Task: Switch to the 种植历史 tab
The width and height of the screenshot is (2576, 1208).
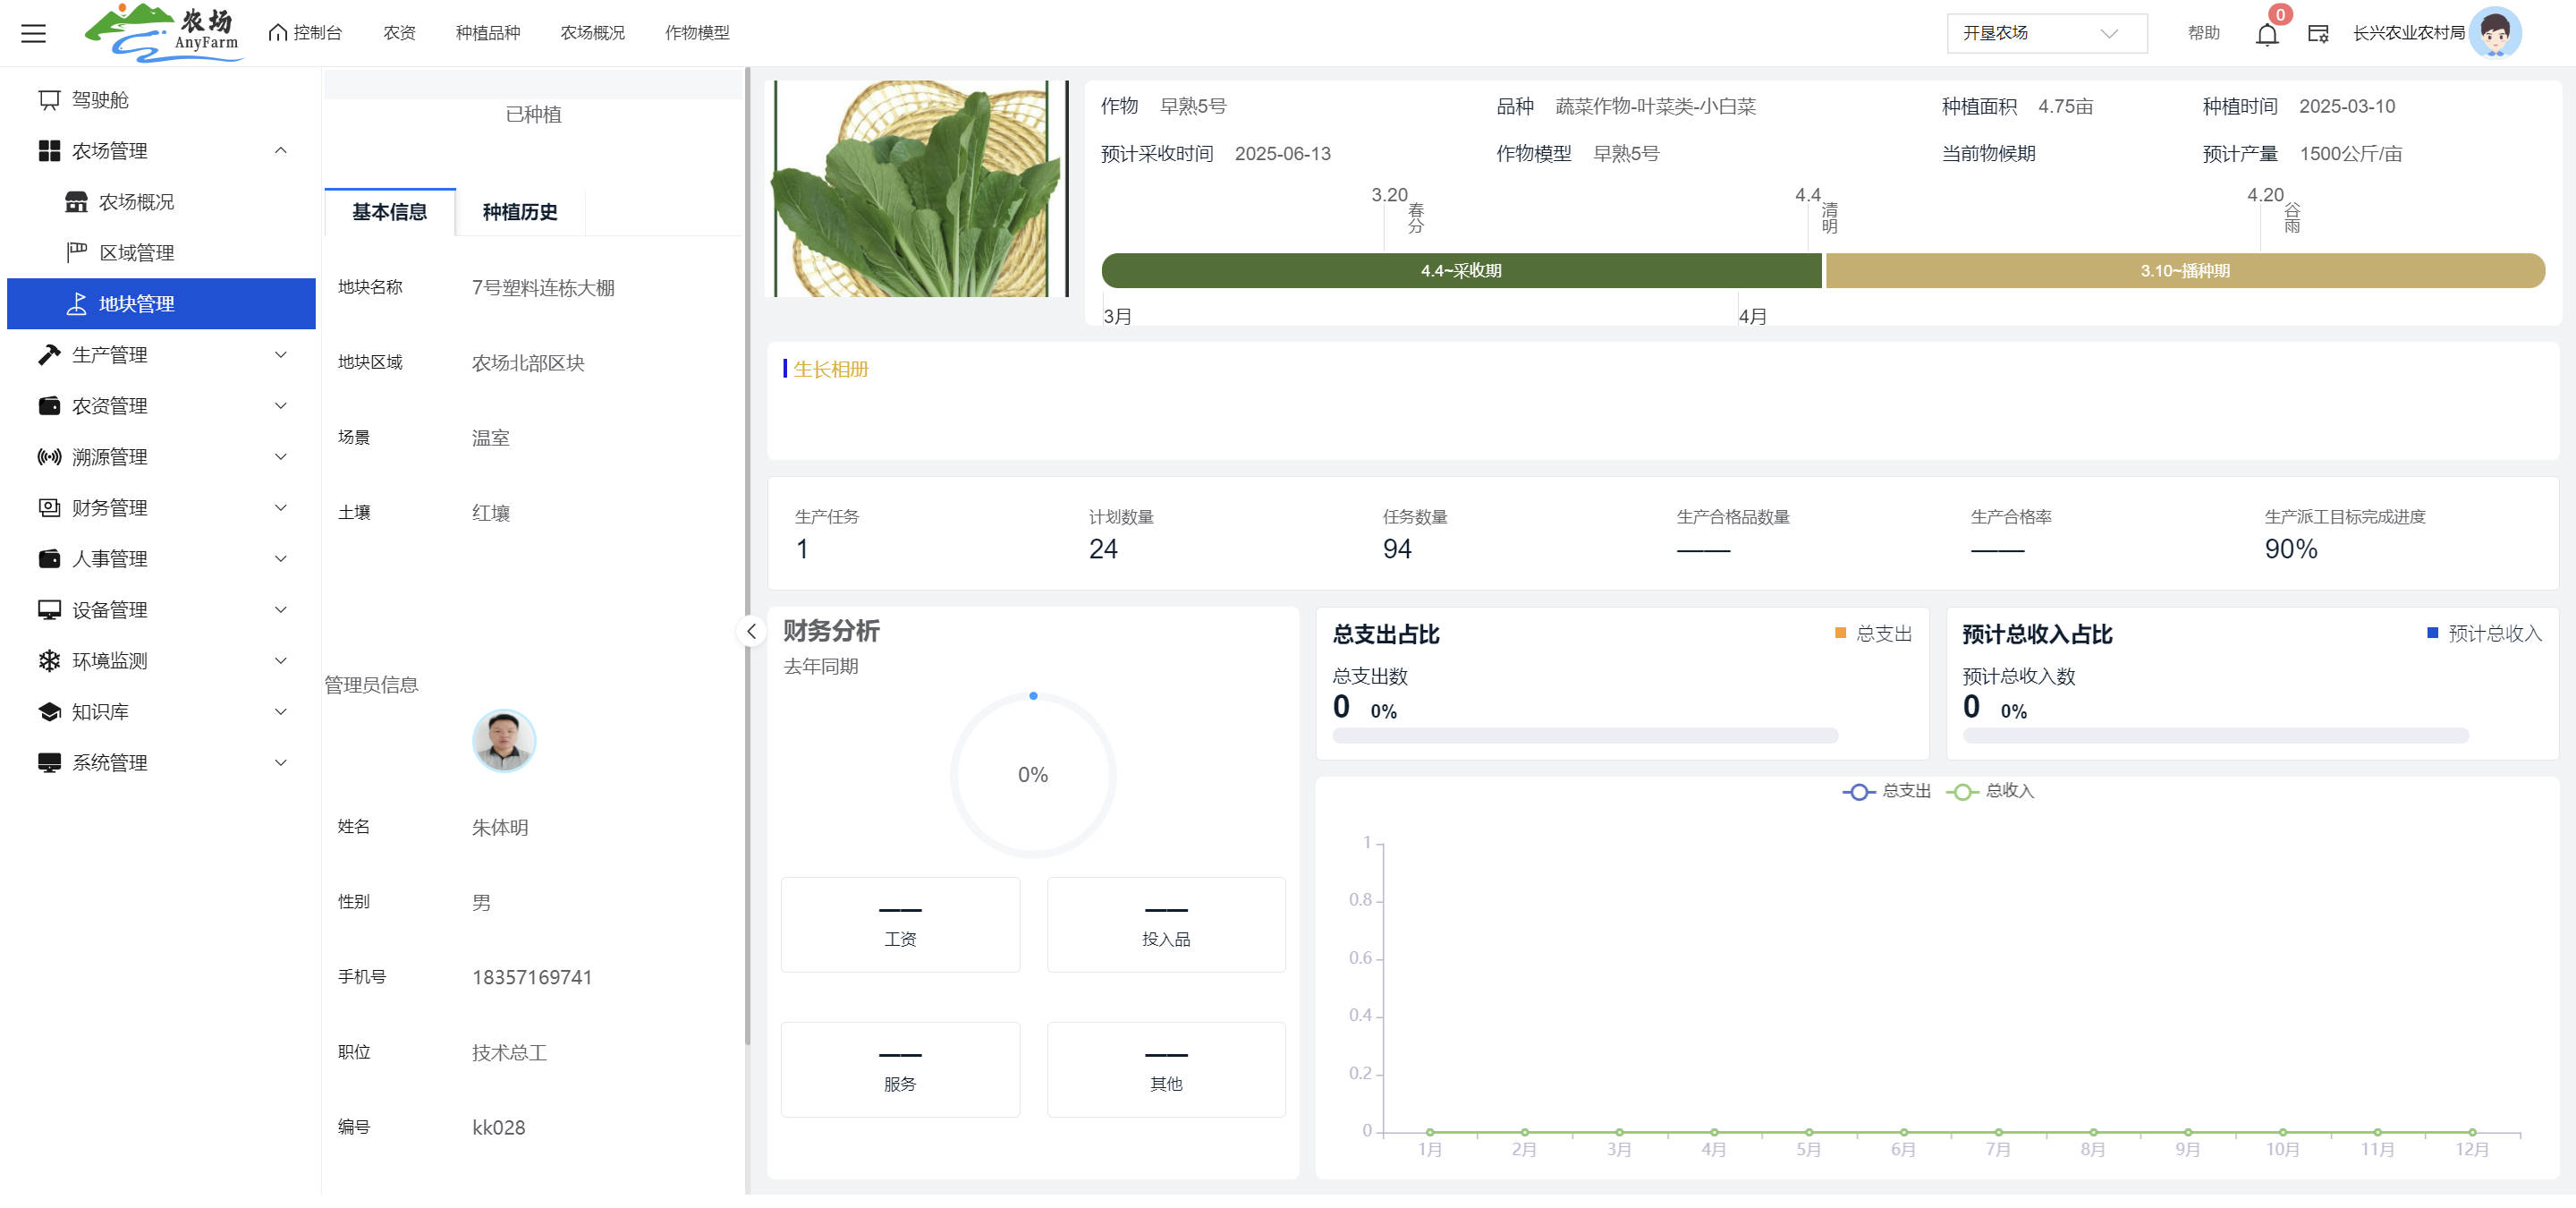Action: pyautogui.click(x=519, y=212)
